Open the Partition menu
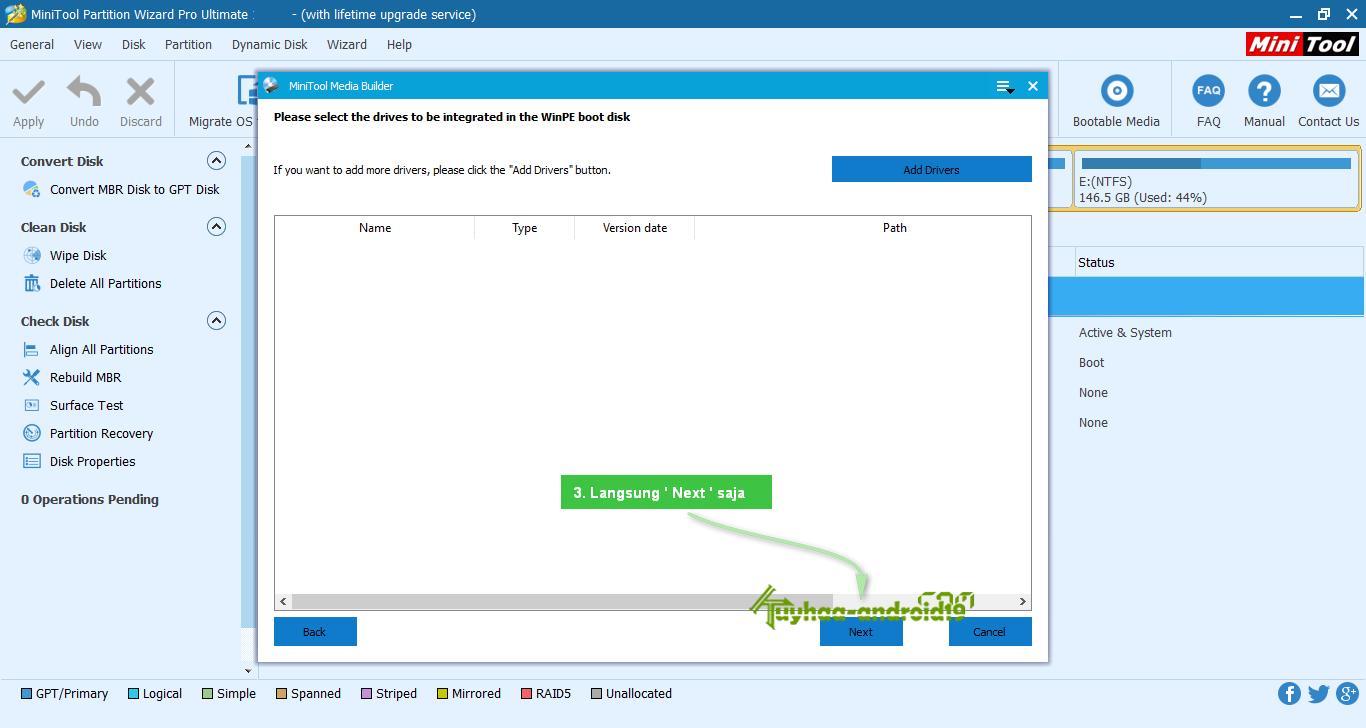The image size is (1366, 728). 188,44
